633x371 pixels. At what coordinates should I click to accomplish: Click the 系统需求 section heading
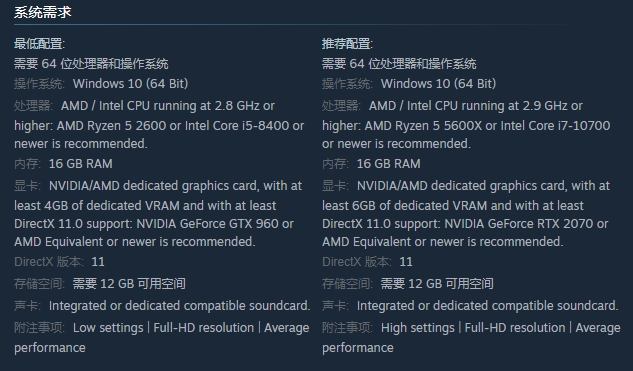coord(43,12)
